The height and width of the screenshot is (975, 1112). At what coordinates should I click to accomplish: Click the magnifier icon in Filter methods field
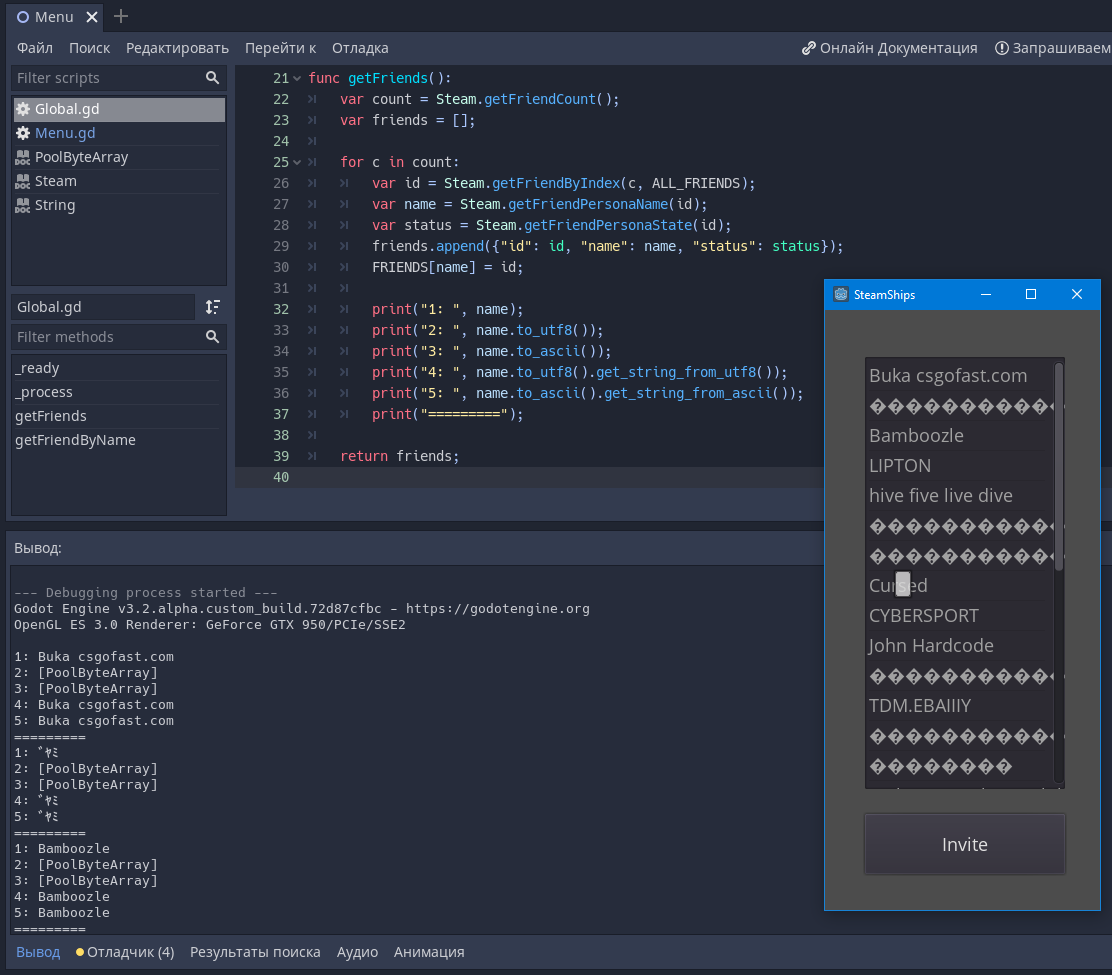pos(212,337)
